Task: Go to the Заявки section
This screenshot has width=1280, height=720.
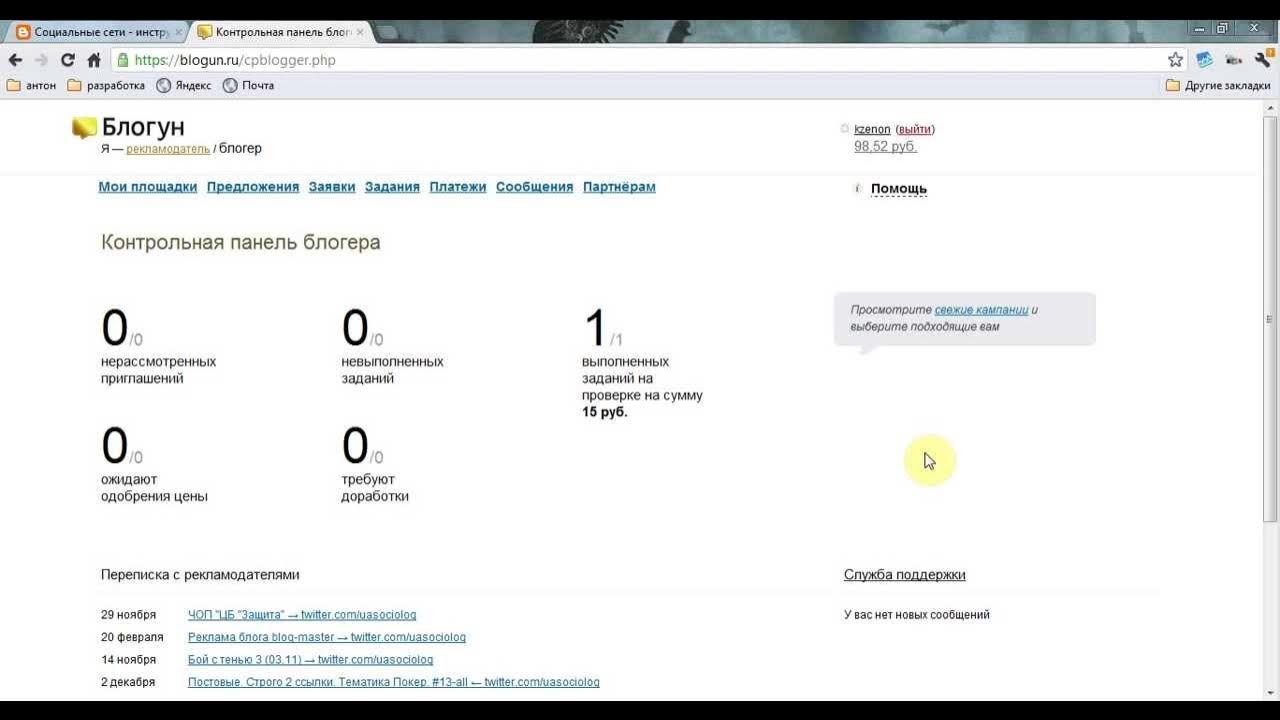Action: [x=332, y=187]
